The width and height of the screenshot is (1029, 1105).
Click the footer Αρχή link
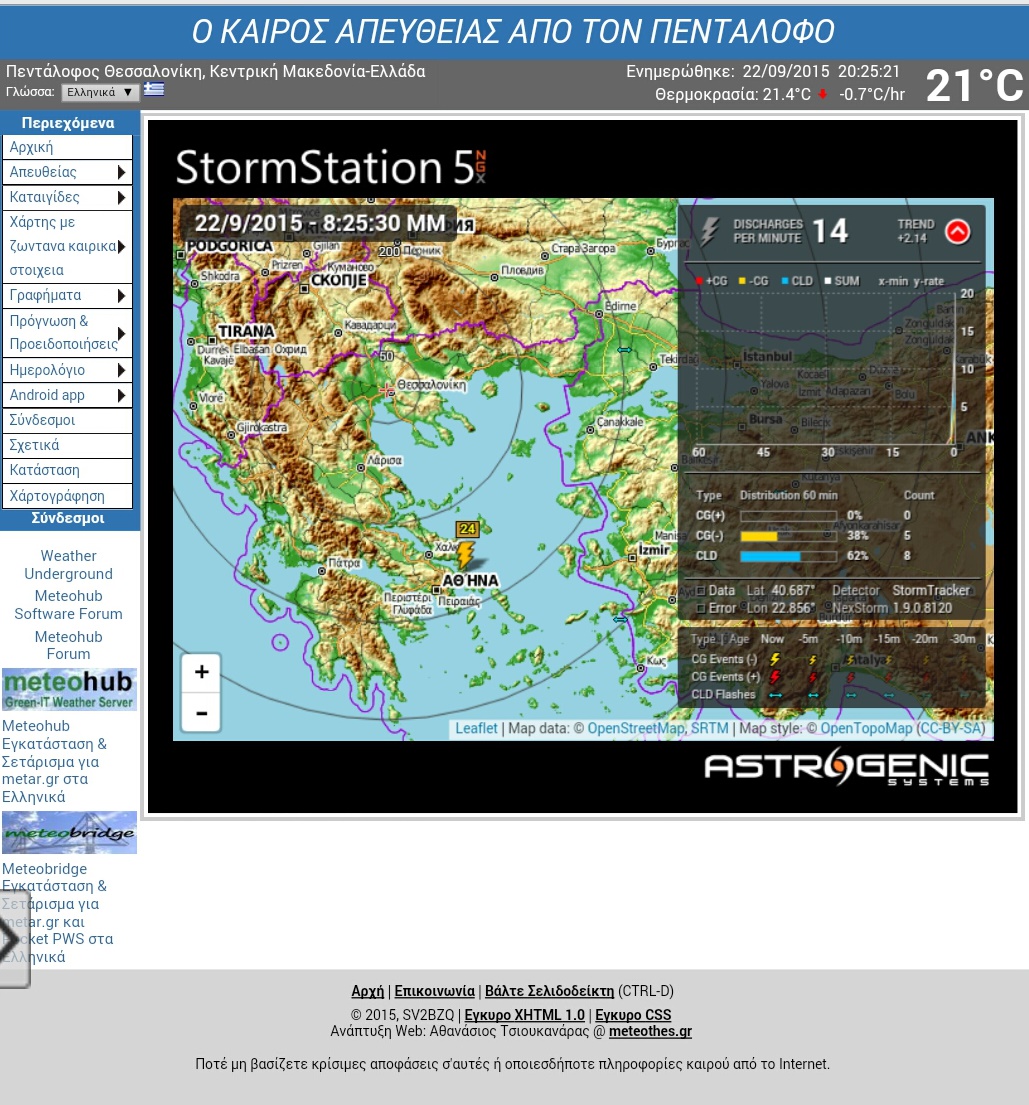(367, 991)
